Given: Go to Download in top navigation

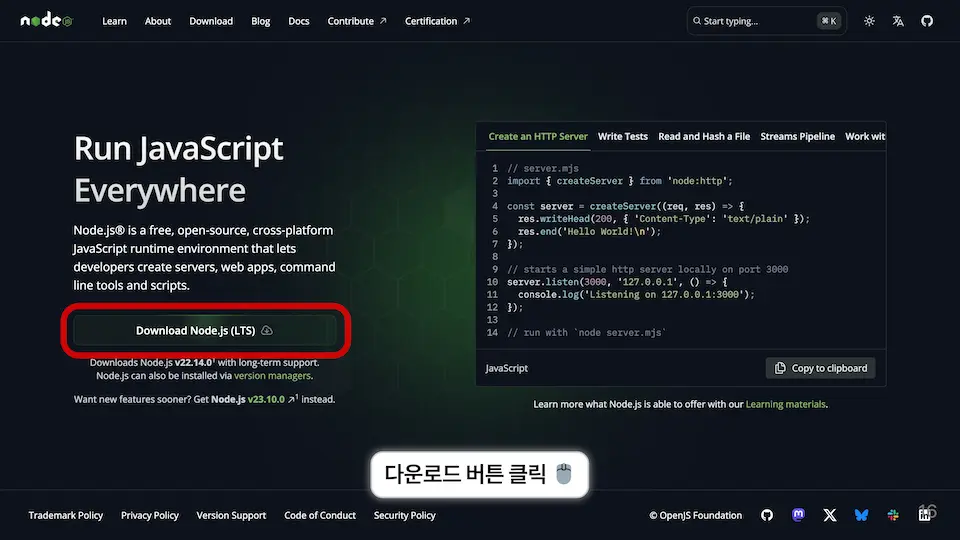Looking at the screenshot, I should [x=211, y=21].
